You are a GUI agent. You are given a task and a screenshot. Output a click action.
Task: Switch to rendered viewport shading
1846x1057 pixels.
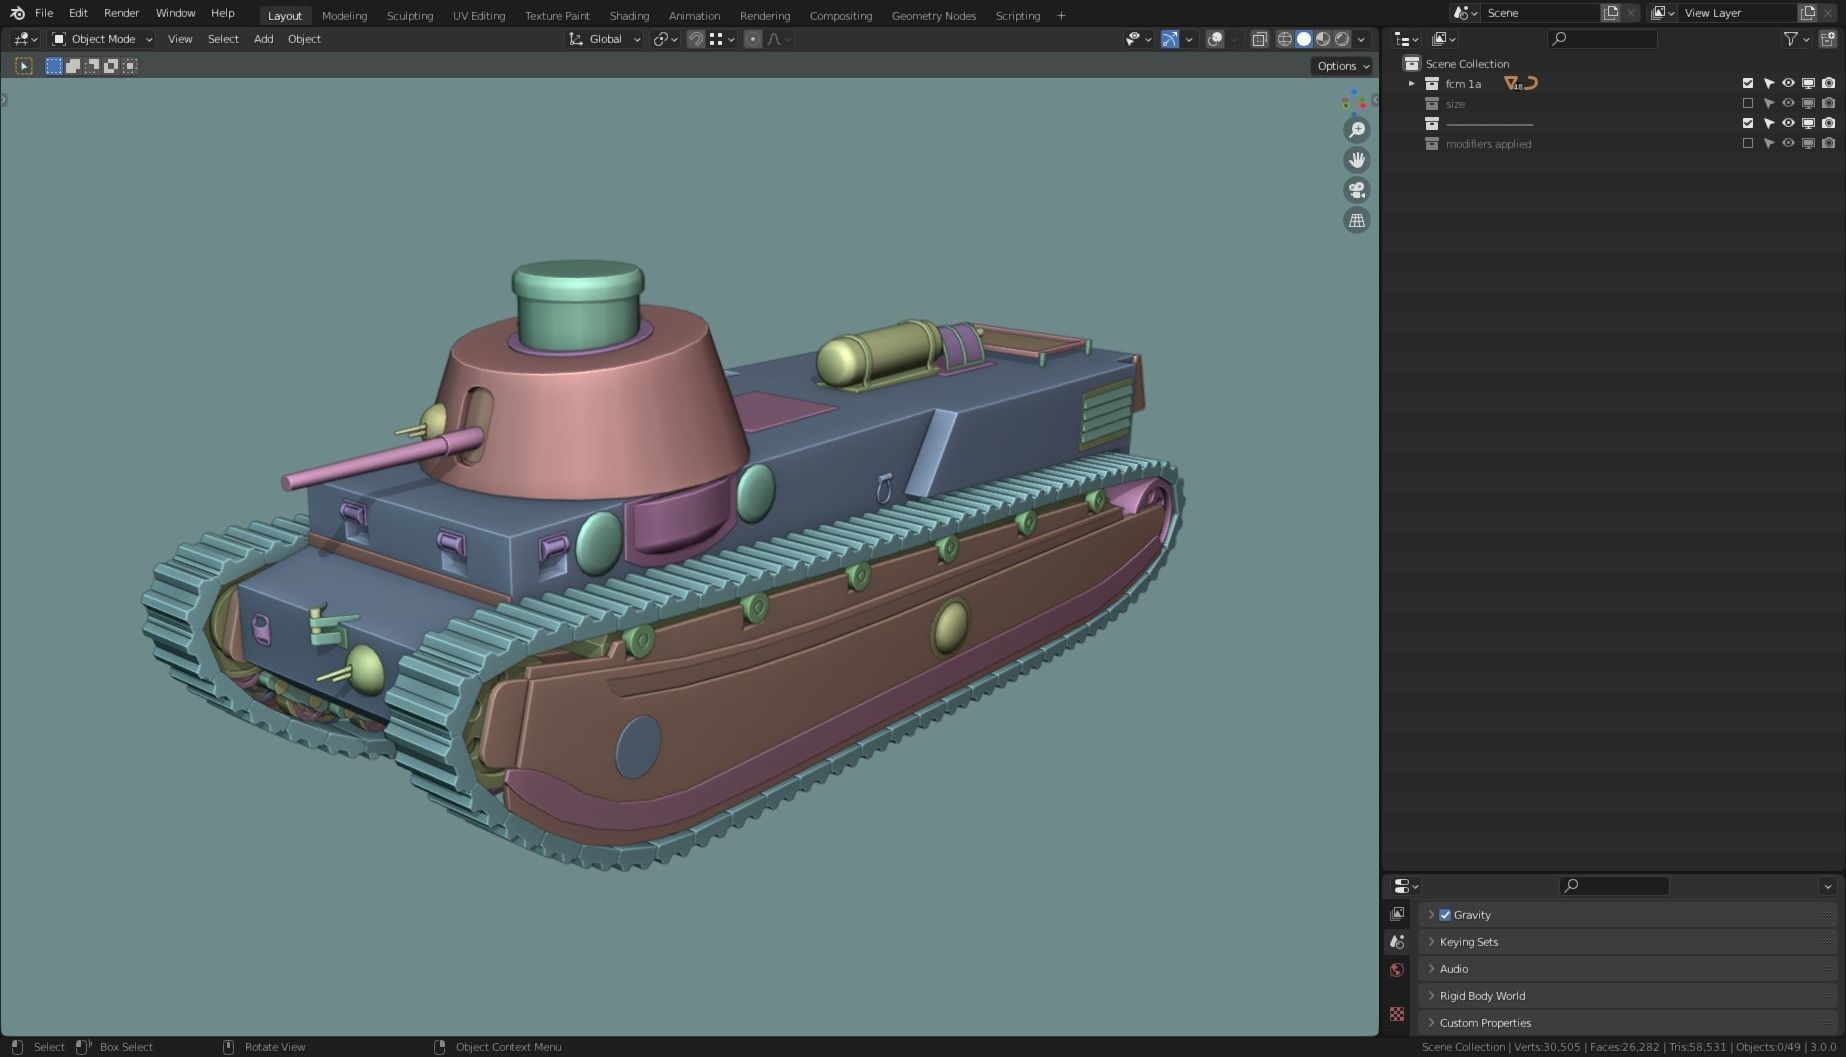click(1342, 39)
